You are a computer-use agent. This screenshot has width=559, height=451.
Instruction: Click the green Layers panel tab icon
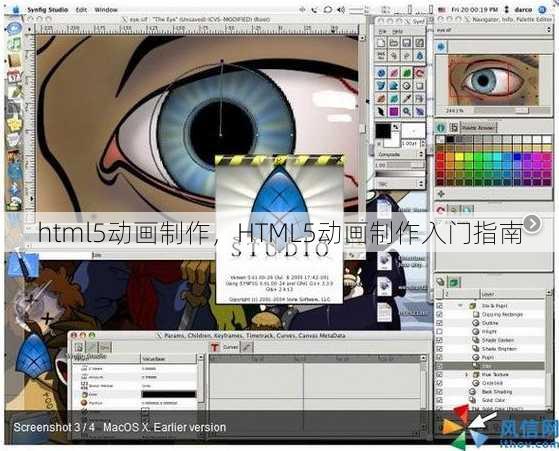click(x=453, y=282)
